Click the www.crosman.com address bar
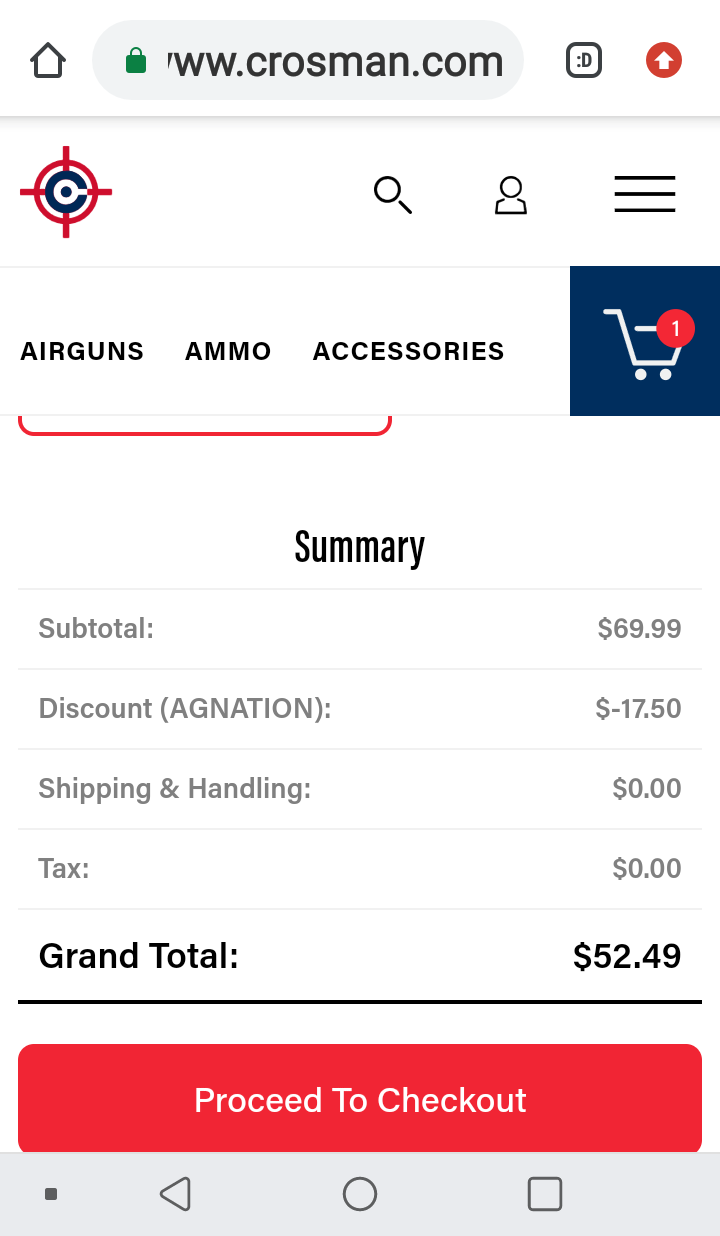 click(x=308, y=61)
